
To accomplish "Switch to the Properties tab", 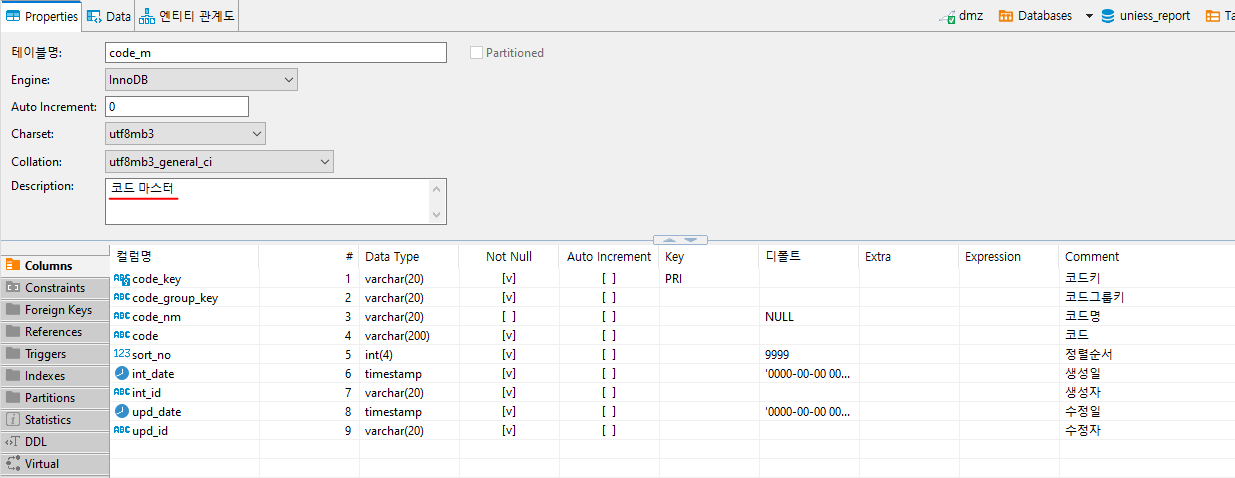I will tap(42, 16).
